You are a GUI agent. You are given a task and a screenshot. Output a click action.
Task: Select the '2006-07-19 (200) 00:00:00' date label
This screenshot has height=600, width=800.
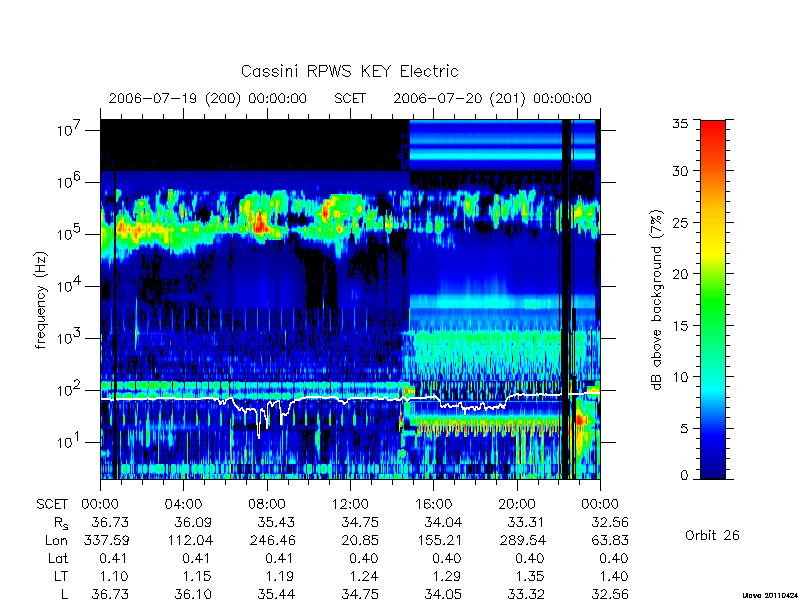[208, 98]
